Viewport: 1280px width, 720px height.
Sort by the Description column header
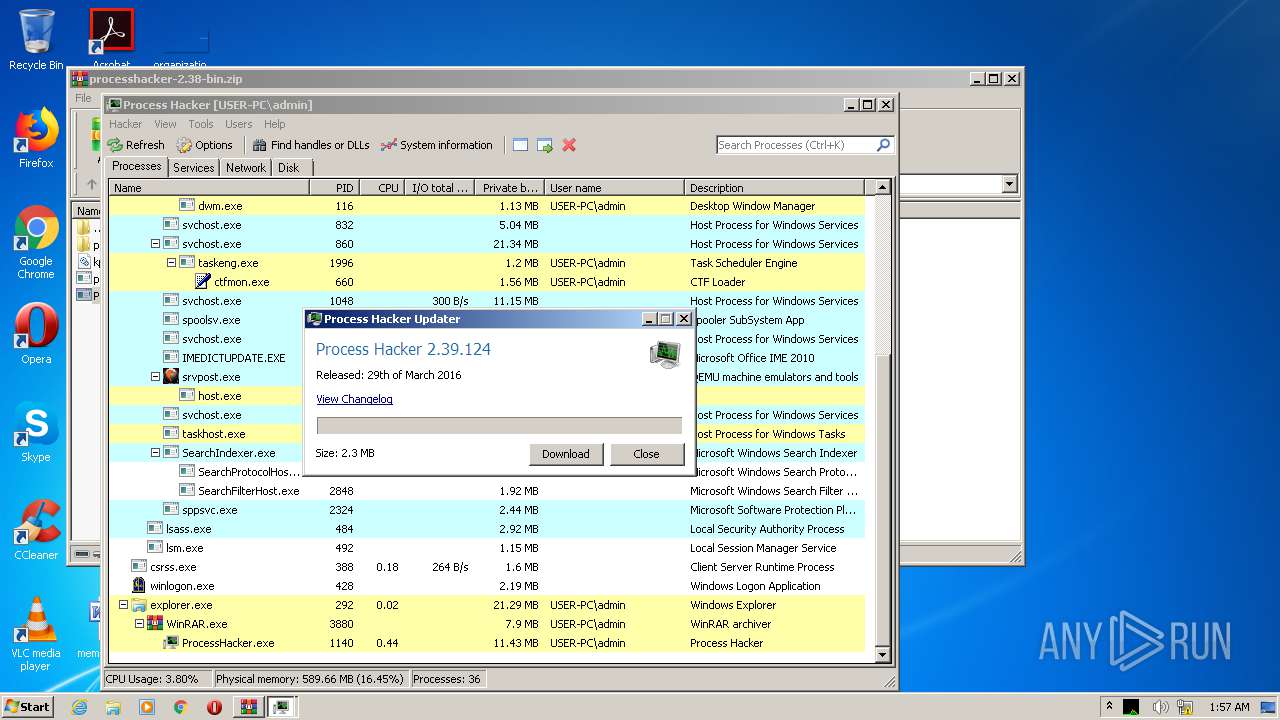pyautogui.click(x=775, y=187)
